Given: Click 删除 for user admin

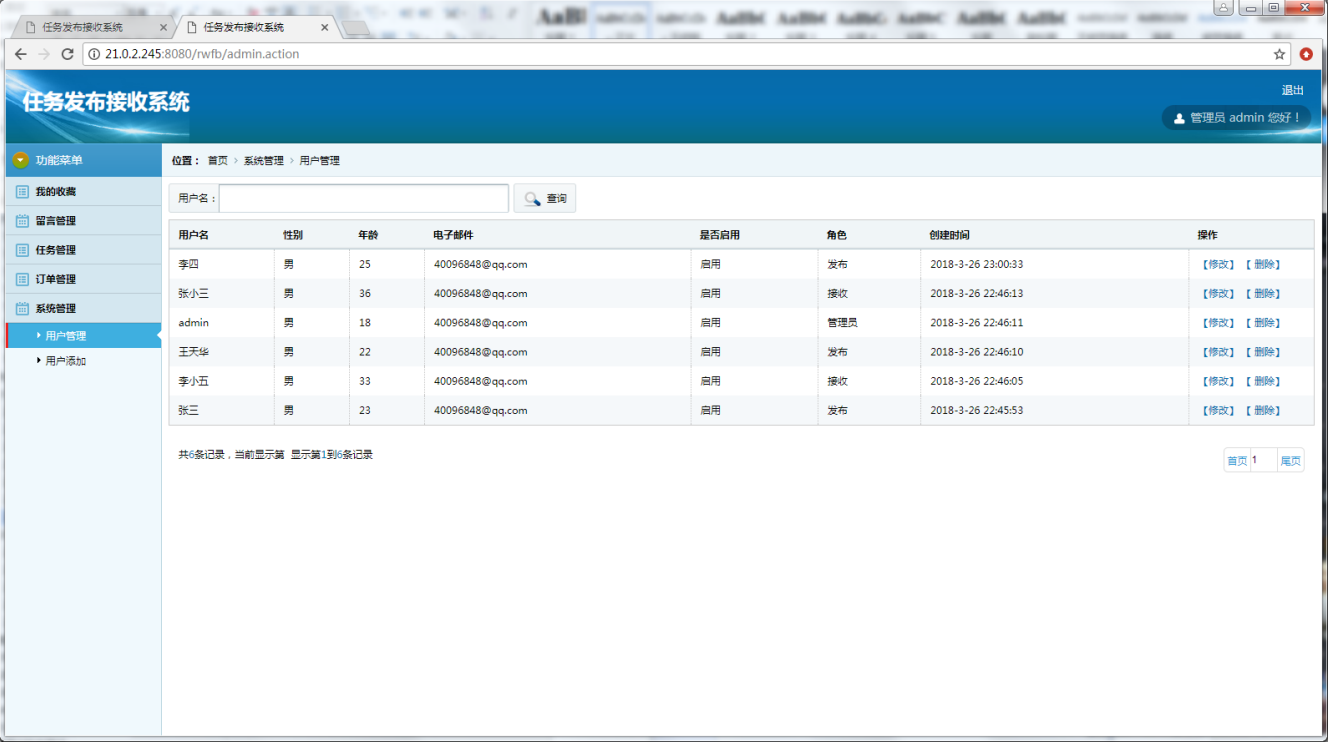Looking at the screenshot, I should click(1263, 323).
